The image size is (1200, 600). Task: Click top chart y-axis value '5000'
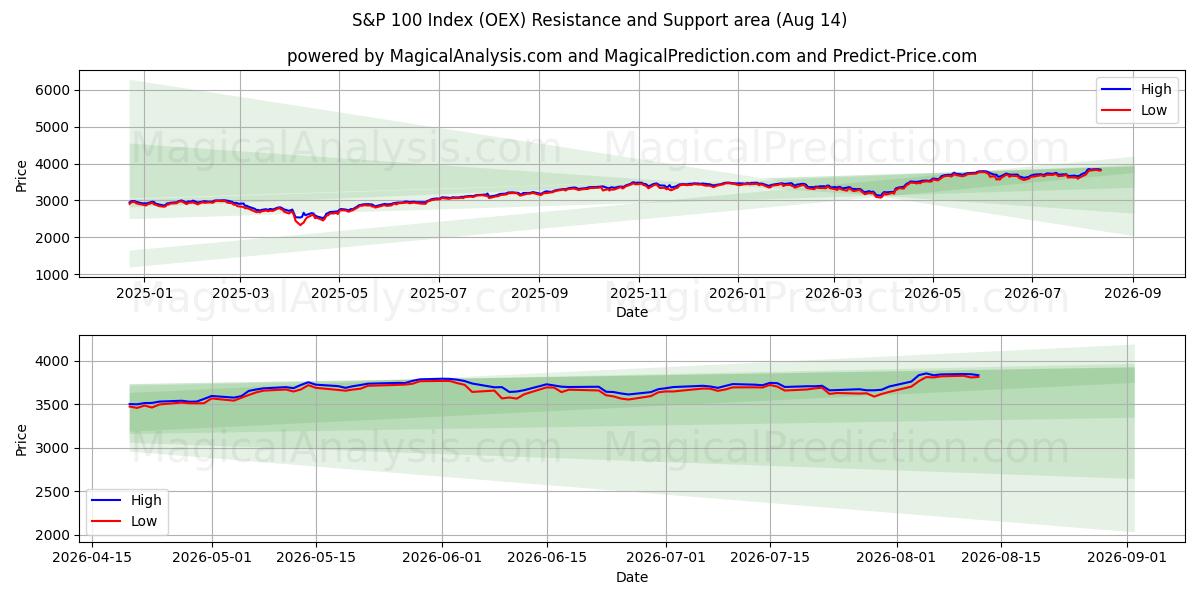coord(54,127)
